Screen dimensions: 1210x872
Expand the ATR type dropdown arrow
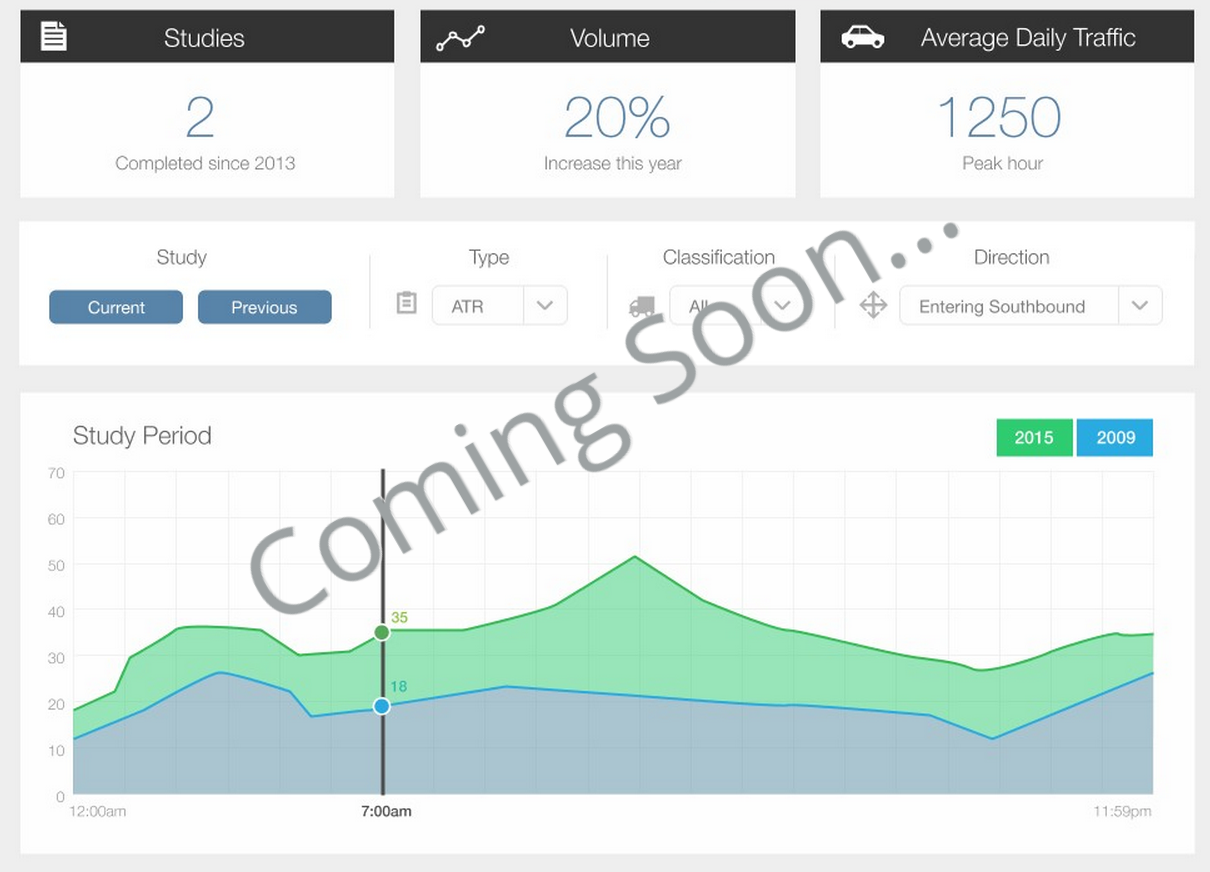pos(545,306)
